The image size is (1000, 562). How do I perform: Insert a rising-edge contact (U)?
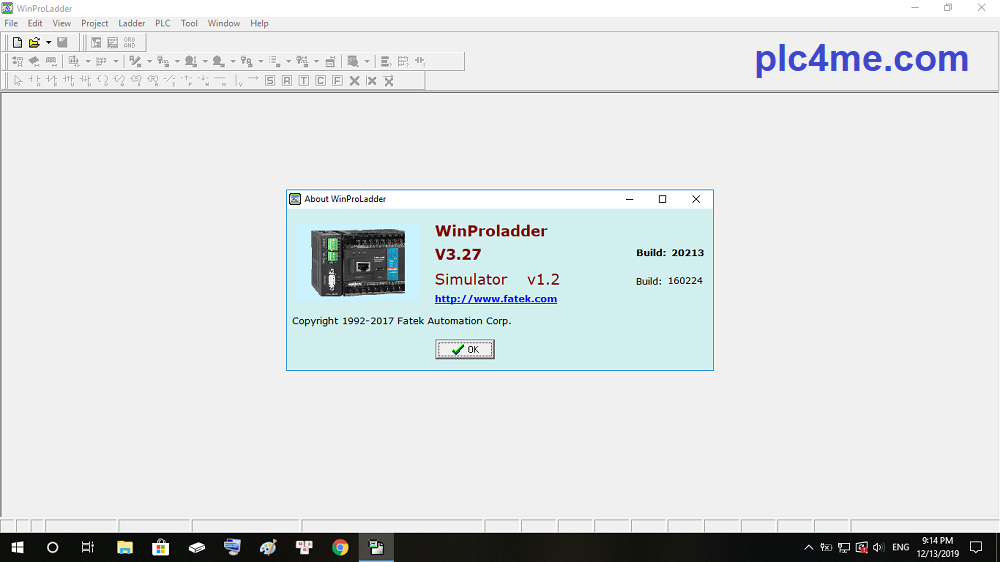coord(68,80)
